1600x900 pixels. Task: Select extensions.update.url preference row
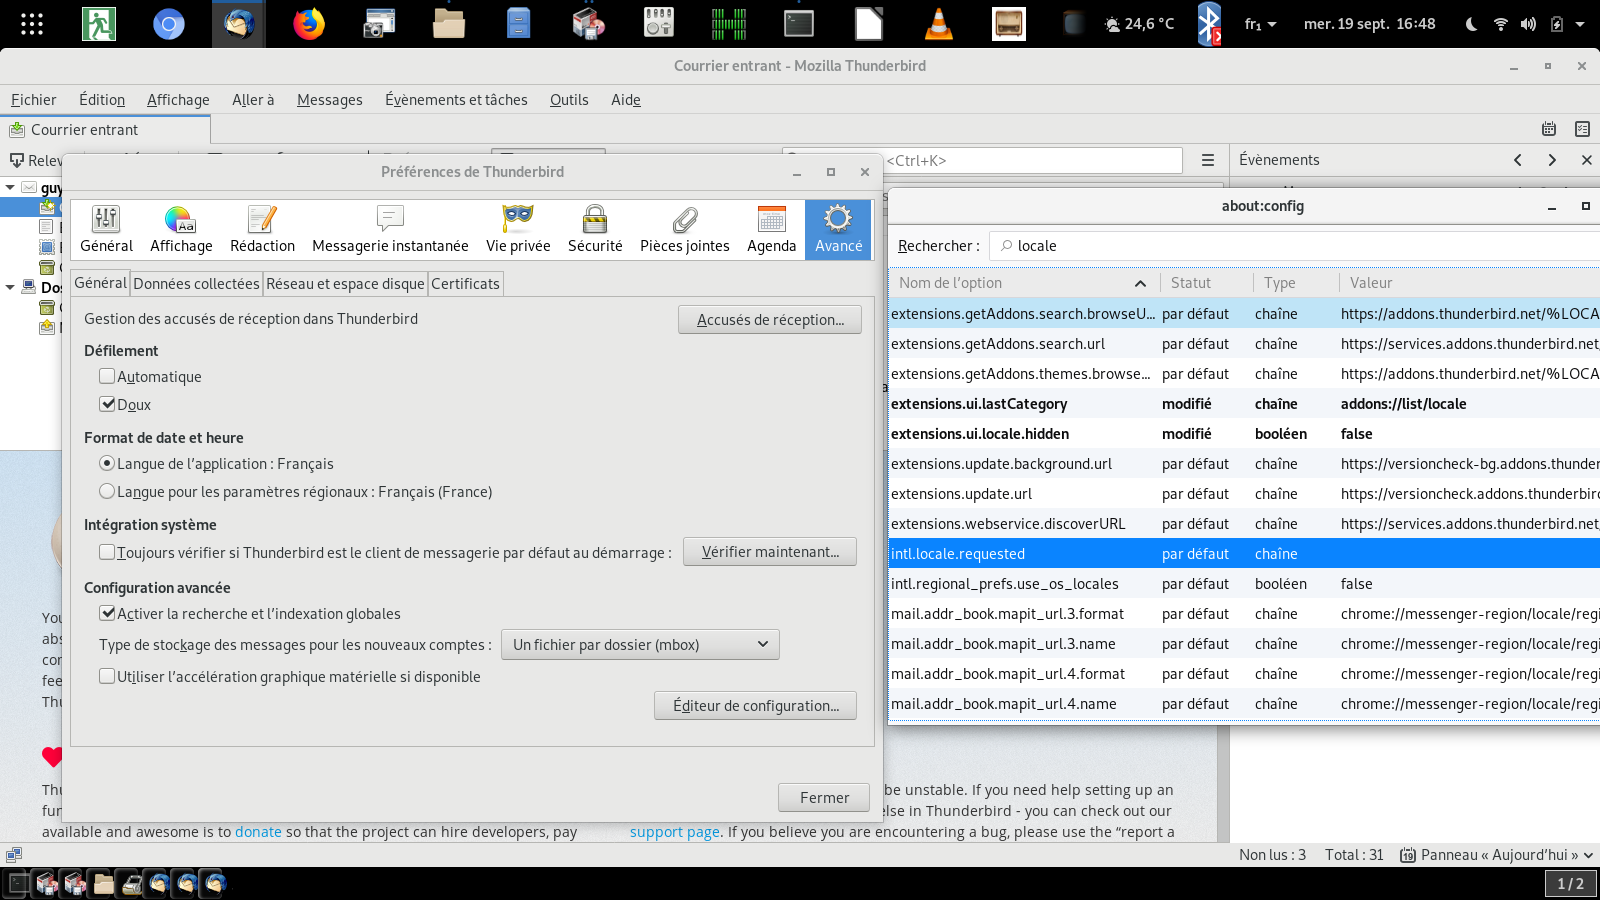click(x=1245, y=494)
